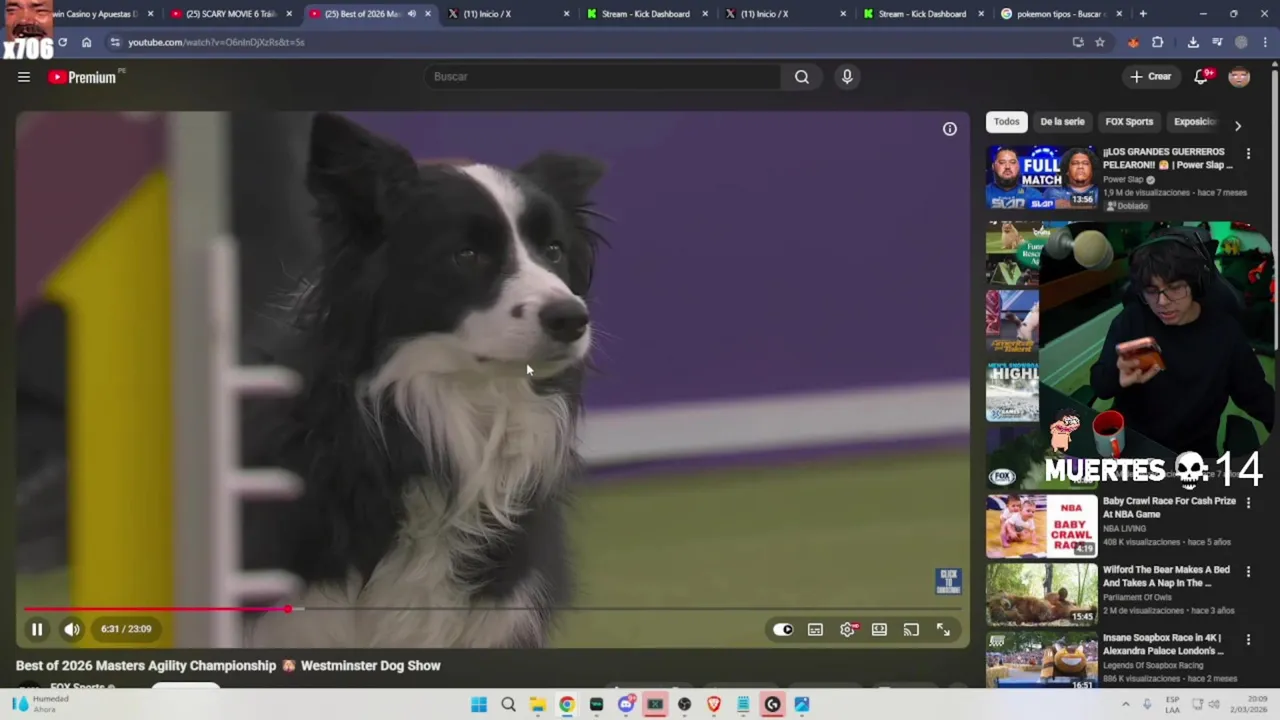Click the FOX subscribe watermark in video
Viewport: 1280px width, 720px height.
(x=948, y=581)
